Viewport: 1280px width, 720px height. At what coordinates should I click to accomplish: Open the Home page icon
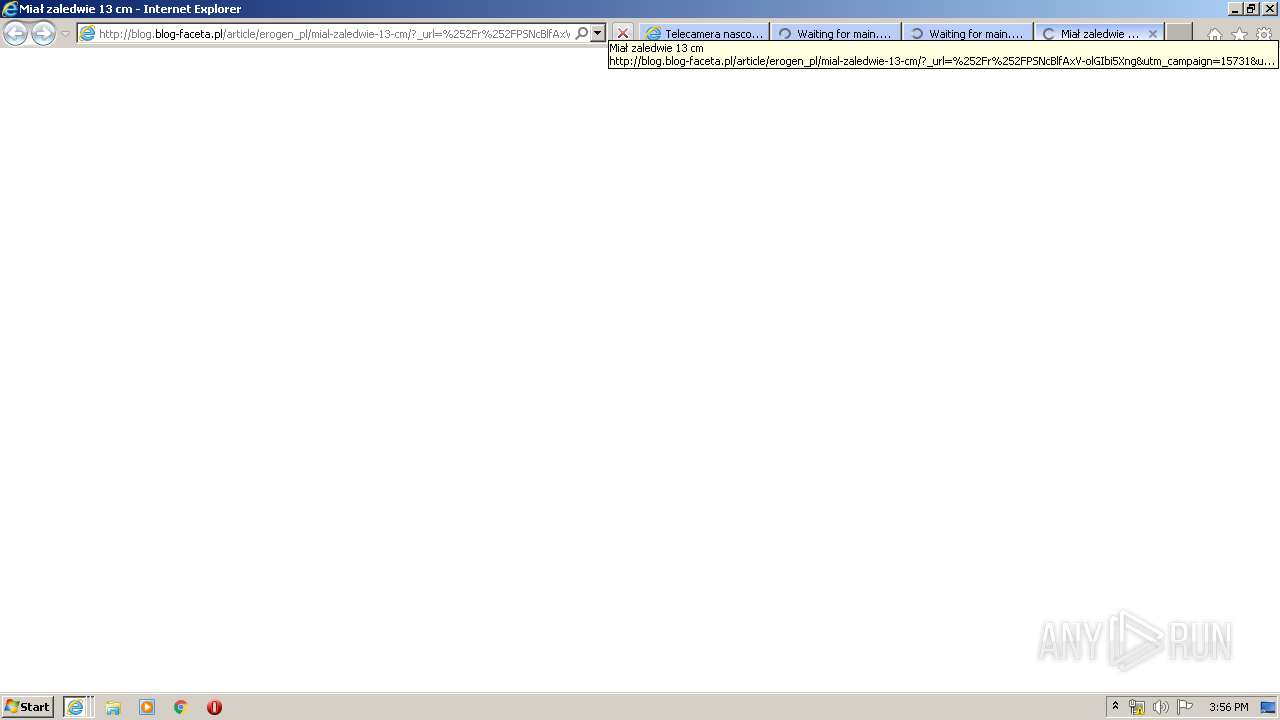(1214, 34)
